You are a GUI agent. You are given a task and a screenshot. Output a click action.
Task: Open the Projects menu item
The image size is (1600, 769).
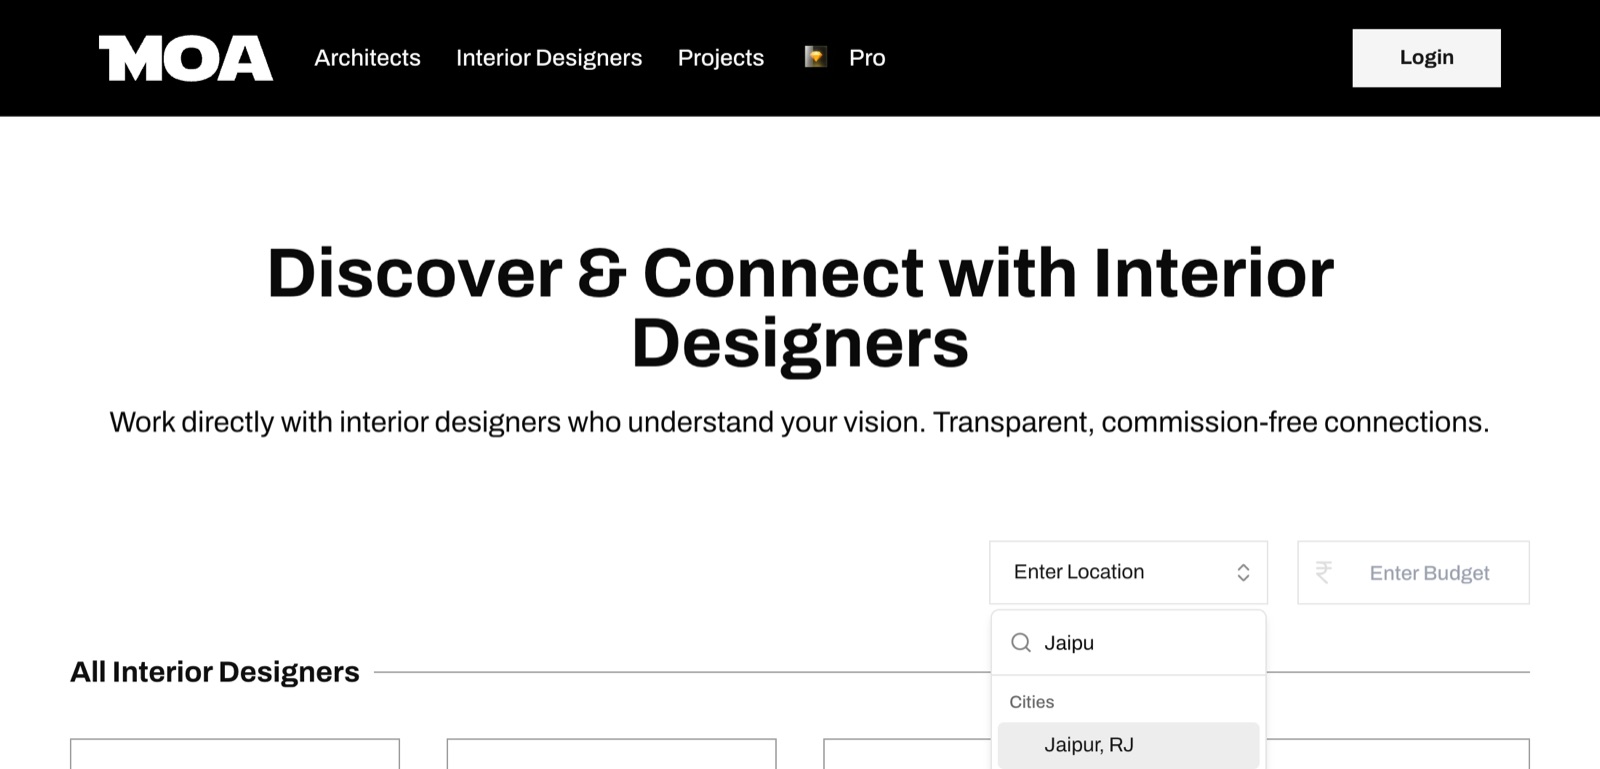tap(721, 58)
